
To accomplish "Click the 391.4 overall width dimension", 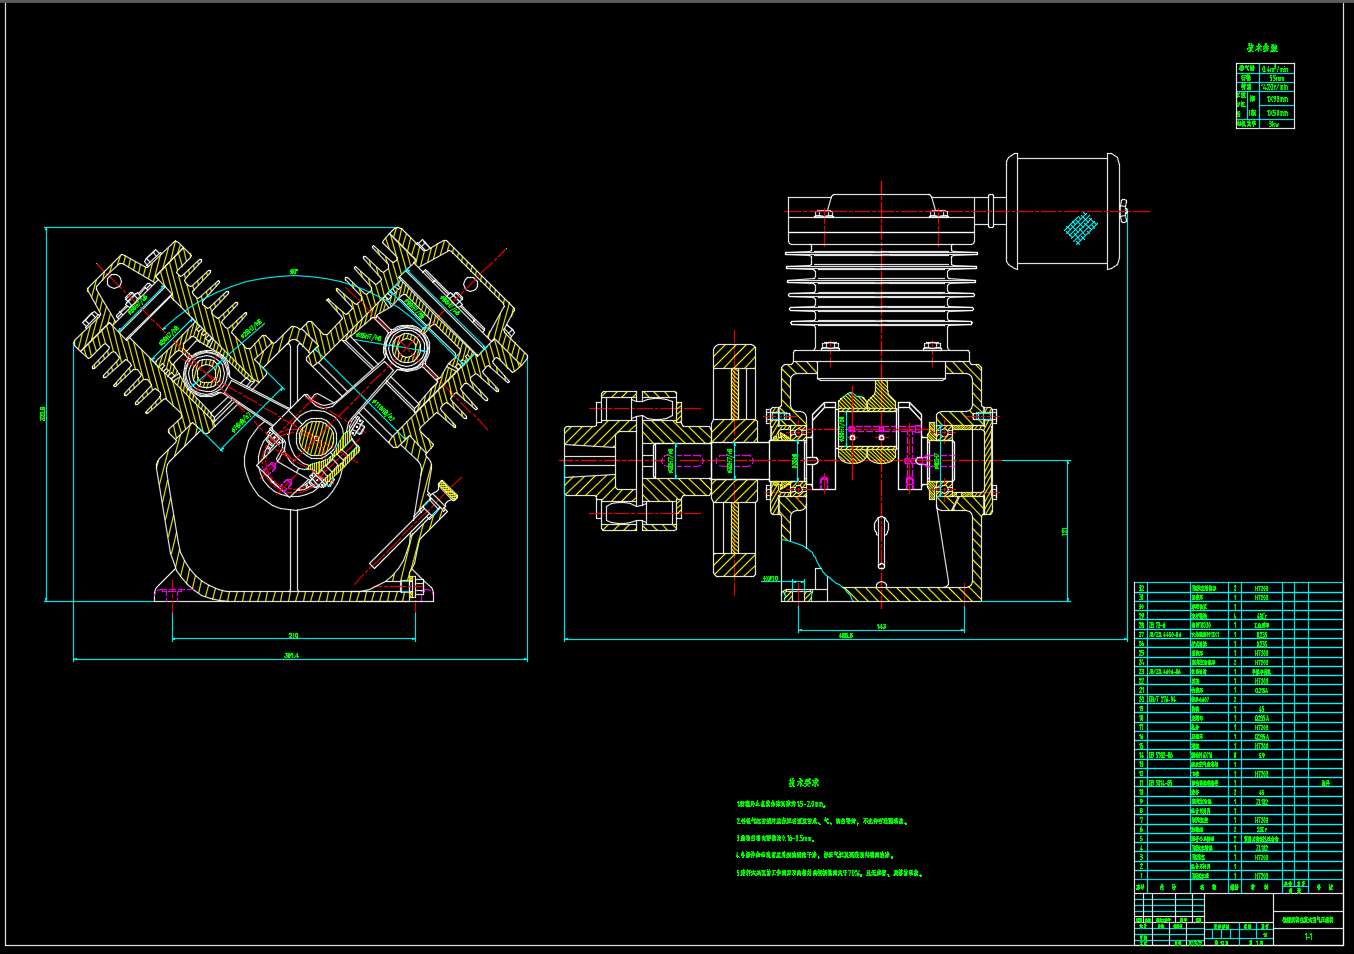I will coord(292,656).
